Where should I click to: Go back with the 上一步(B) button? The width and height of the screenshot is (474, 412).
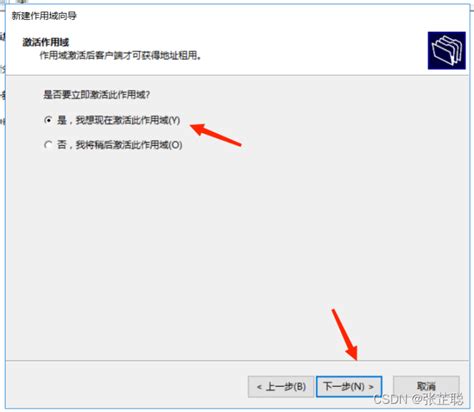281,387
